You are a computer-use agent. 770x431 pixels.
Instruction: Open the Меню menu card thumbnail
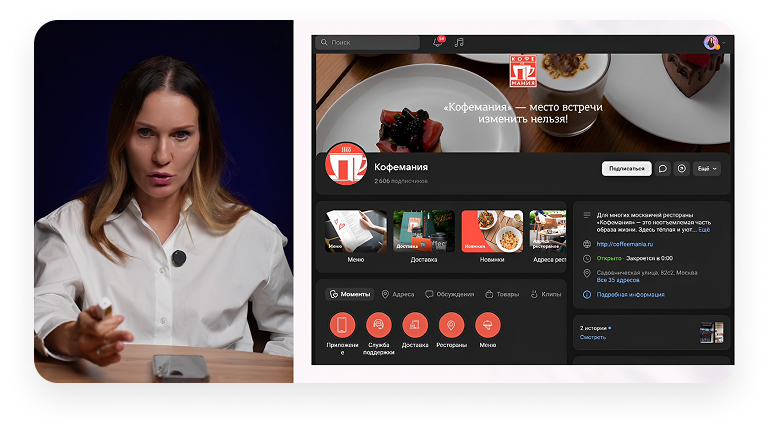pyautogui.click(x=356, y=231)
